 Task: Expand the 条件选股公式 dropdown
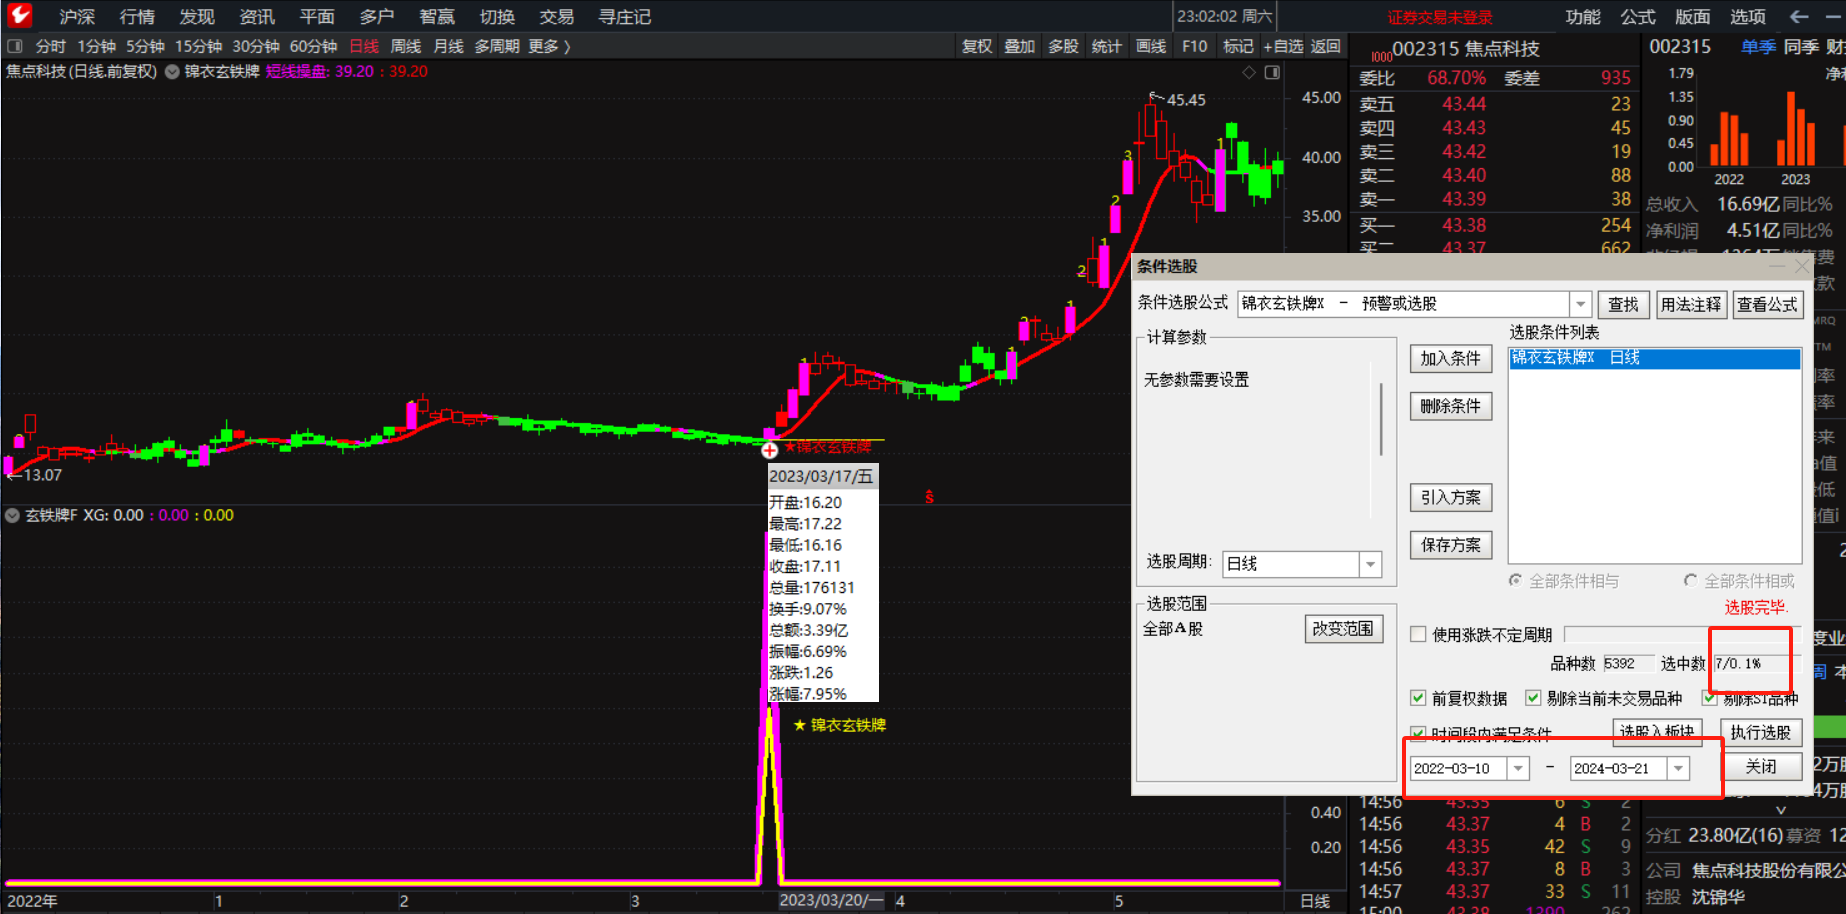[1580, 304]
